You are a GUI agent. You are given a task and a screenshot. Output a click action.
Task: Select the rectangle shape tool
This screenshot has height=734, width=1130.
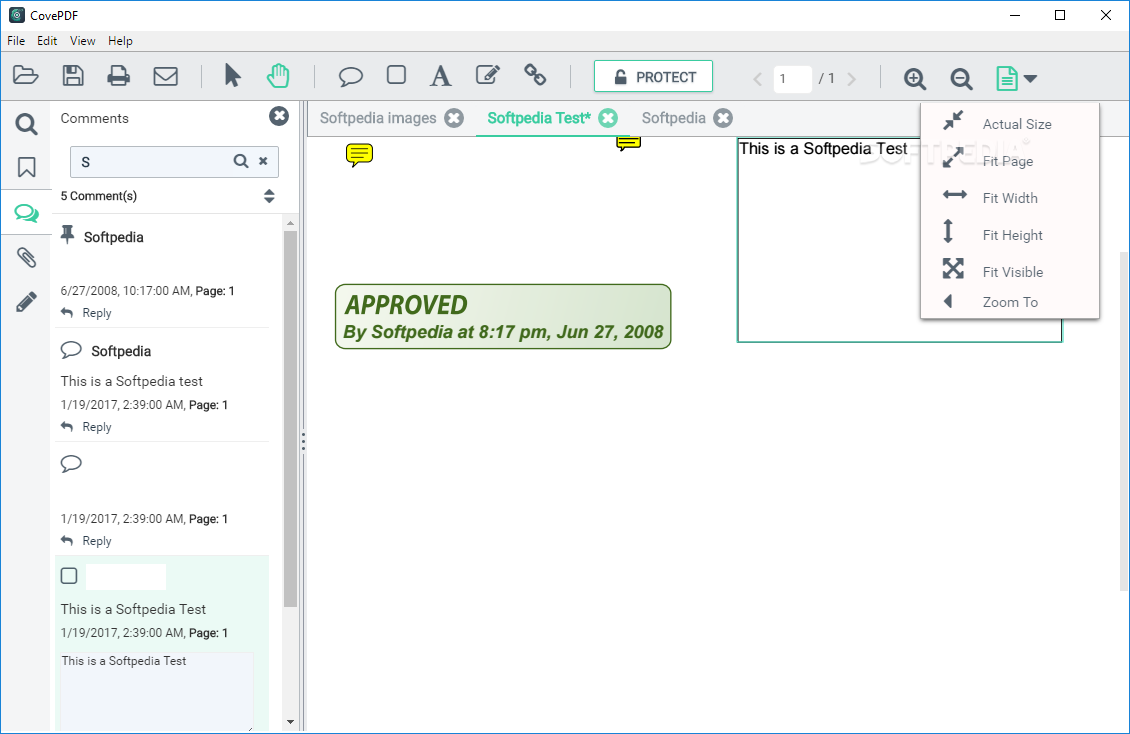pos(396,75)
